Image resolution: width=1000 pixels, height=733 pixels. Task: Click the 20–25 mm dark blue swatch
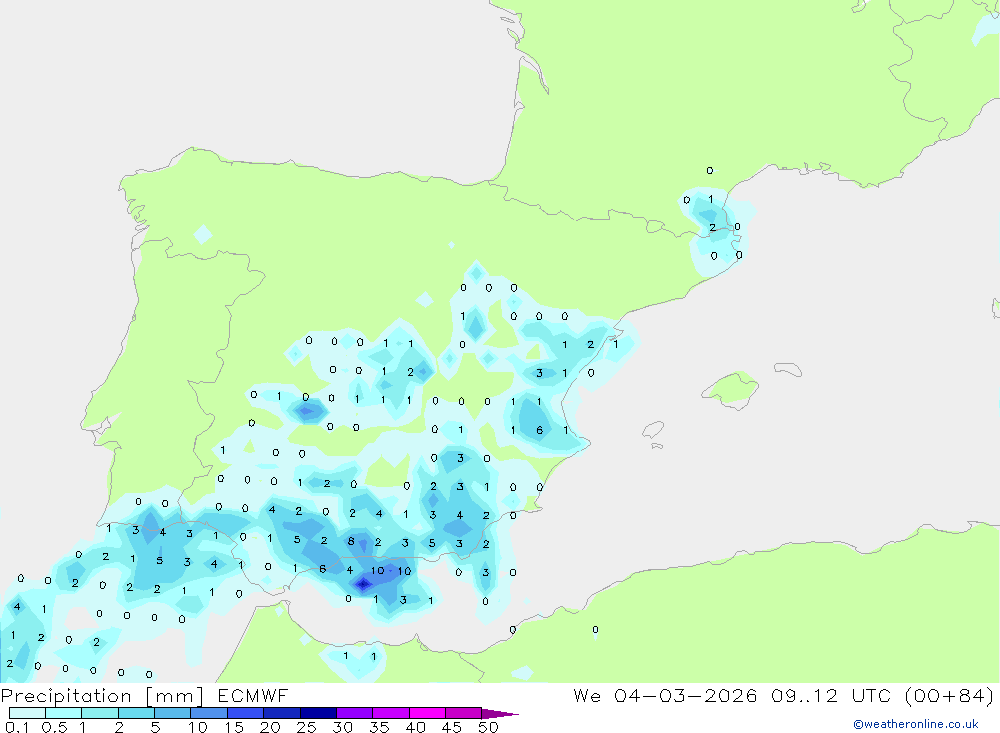pyautogui.click(x=281, y=713)
